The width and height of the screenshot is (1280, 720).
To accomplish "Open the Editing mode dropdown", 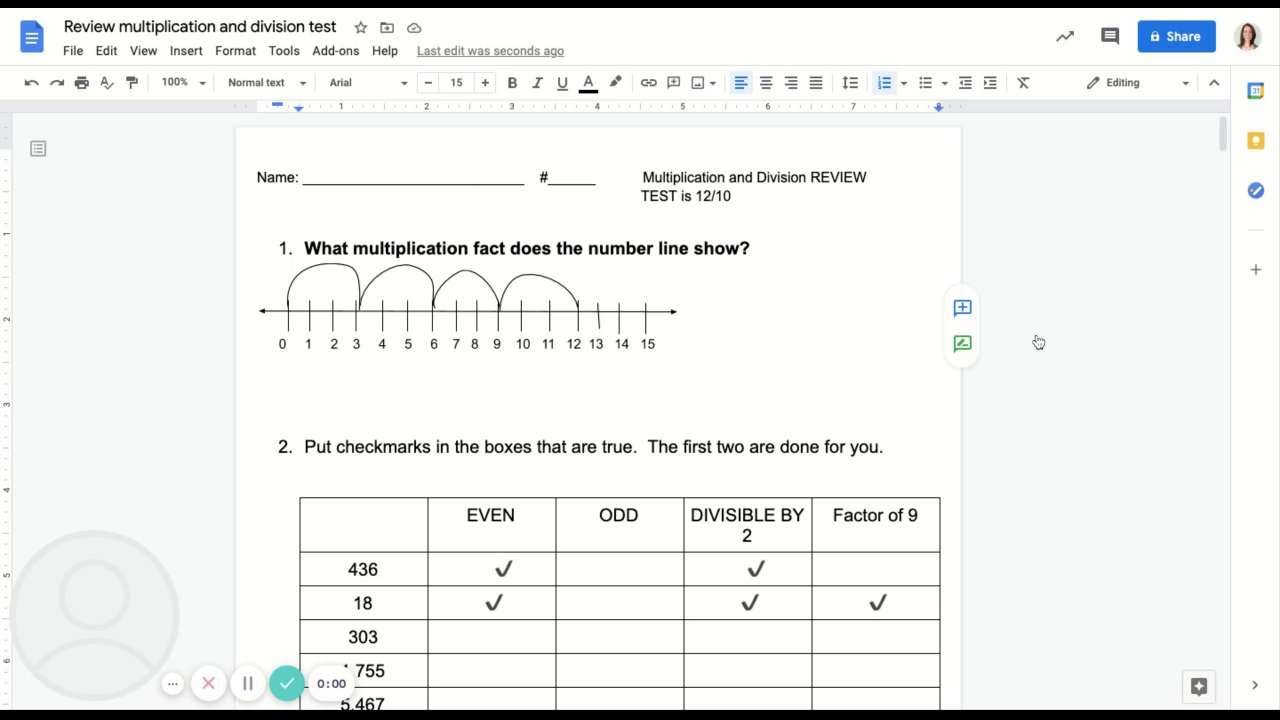I will 1138,83.
